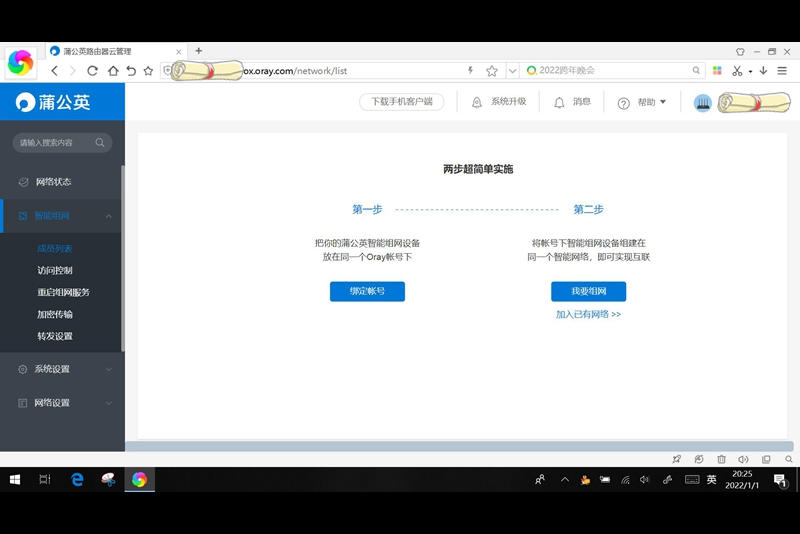Viewport: 800px width, 534px height.
Task: Launch Microsoft Edge from the taskbar
Action: click(77, 479)
